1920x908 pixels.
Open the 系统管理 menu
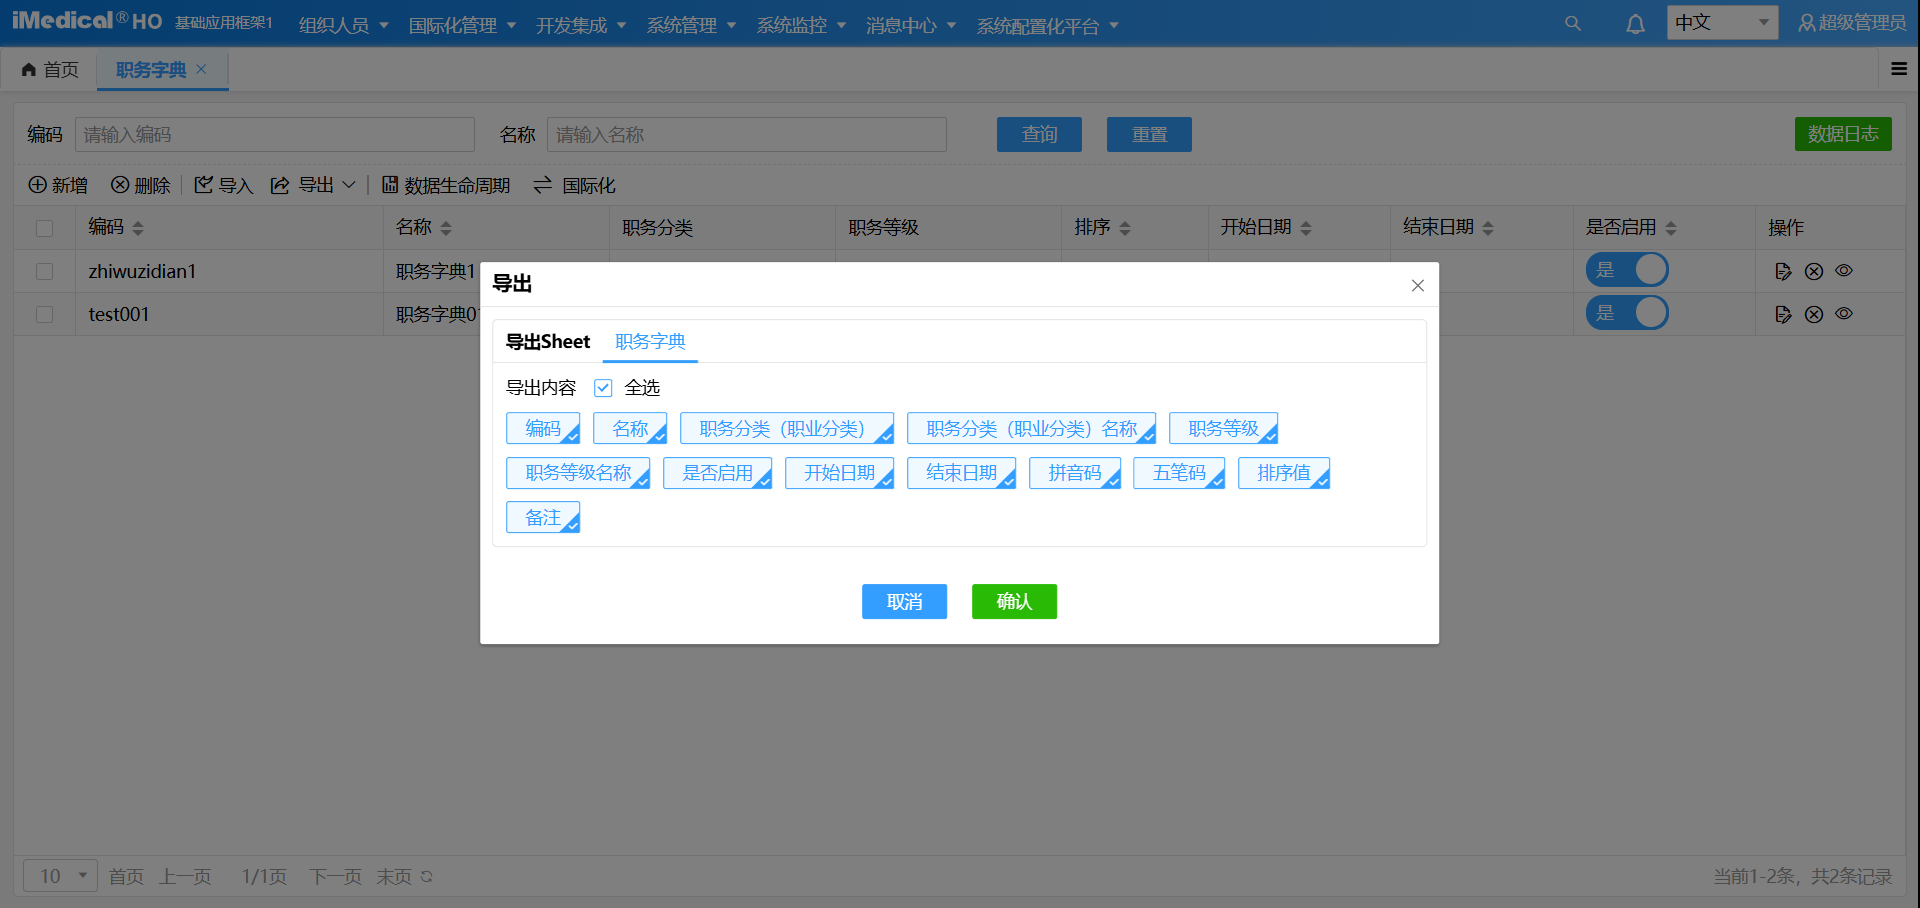691,25
